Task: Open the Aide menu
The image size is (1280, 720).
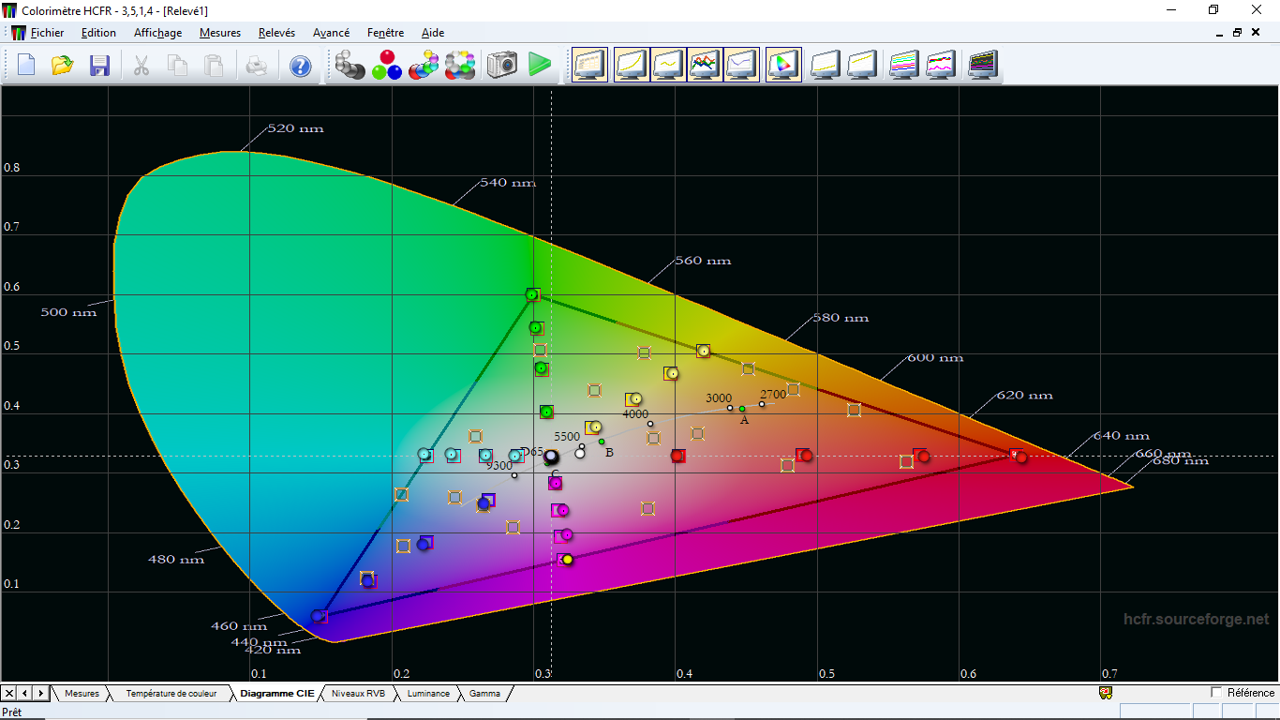Action: tap(433, 33)
